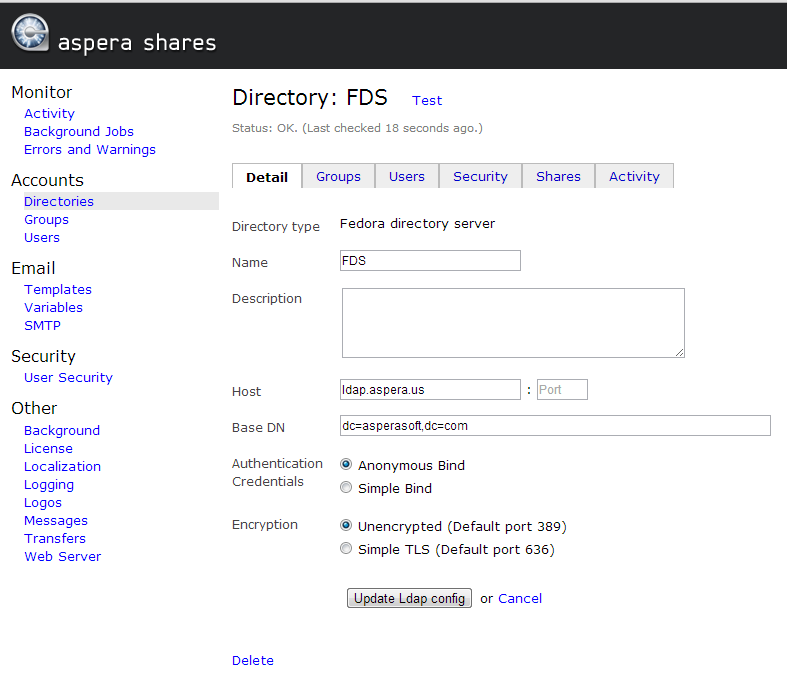Open Email Templates link

[x=58, y=290]
